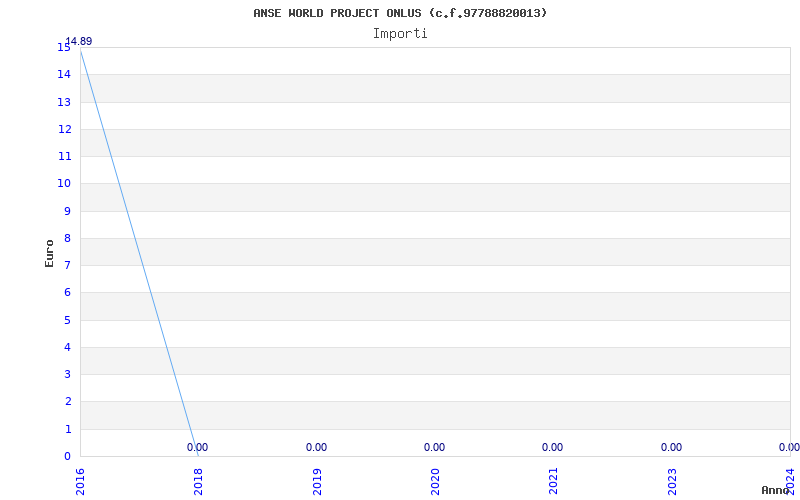Select the 2019 year label on x-axis
The height and width of the screenshot is (500, 800).
317,482
